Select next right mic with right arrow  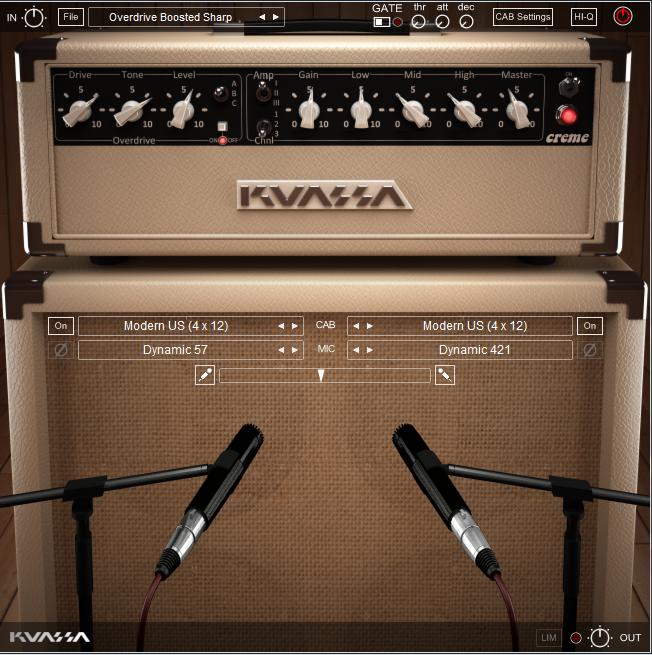coord(370,350)
